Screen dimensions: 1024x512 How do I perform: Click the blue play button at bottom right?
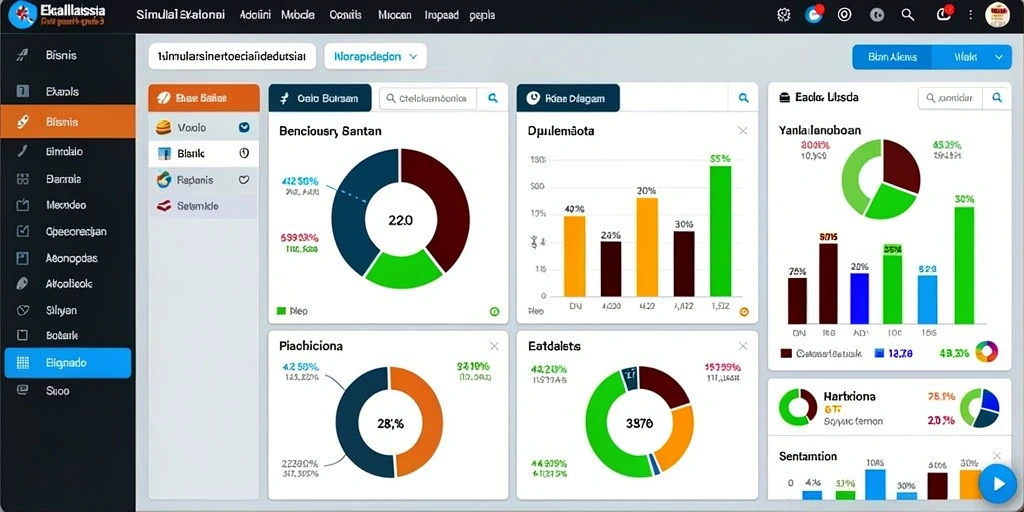click(x=999, y=484)
